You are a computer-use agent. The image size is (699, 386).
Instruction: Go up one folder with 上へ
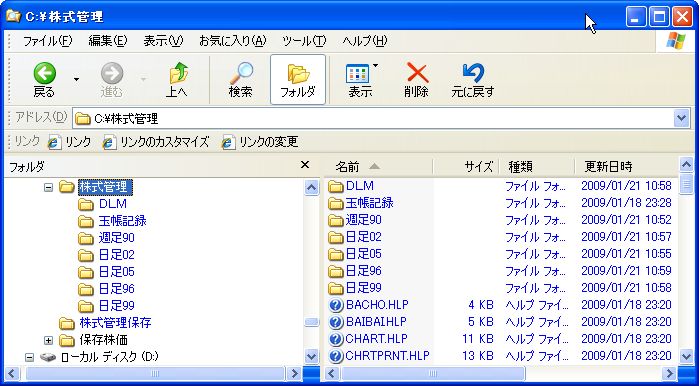(x=177, y=80)
